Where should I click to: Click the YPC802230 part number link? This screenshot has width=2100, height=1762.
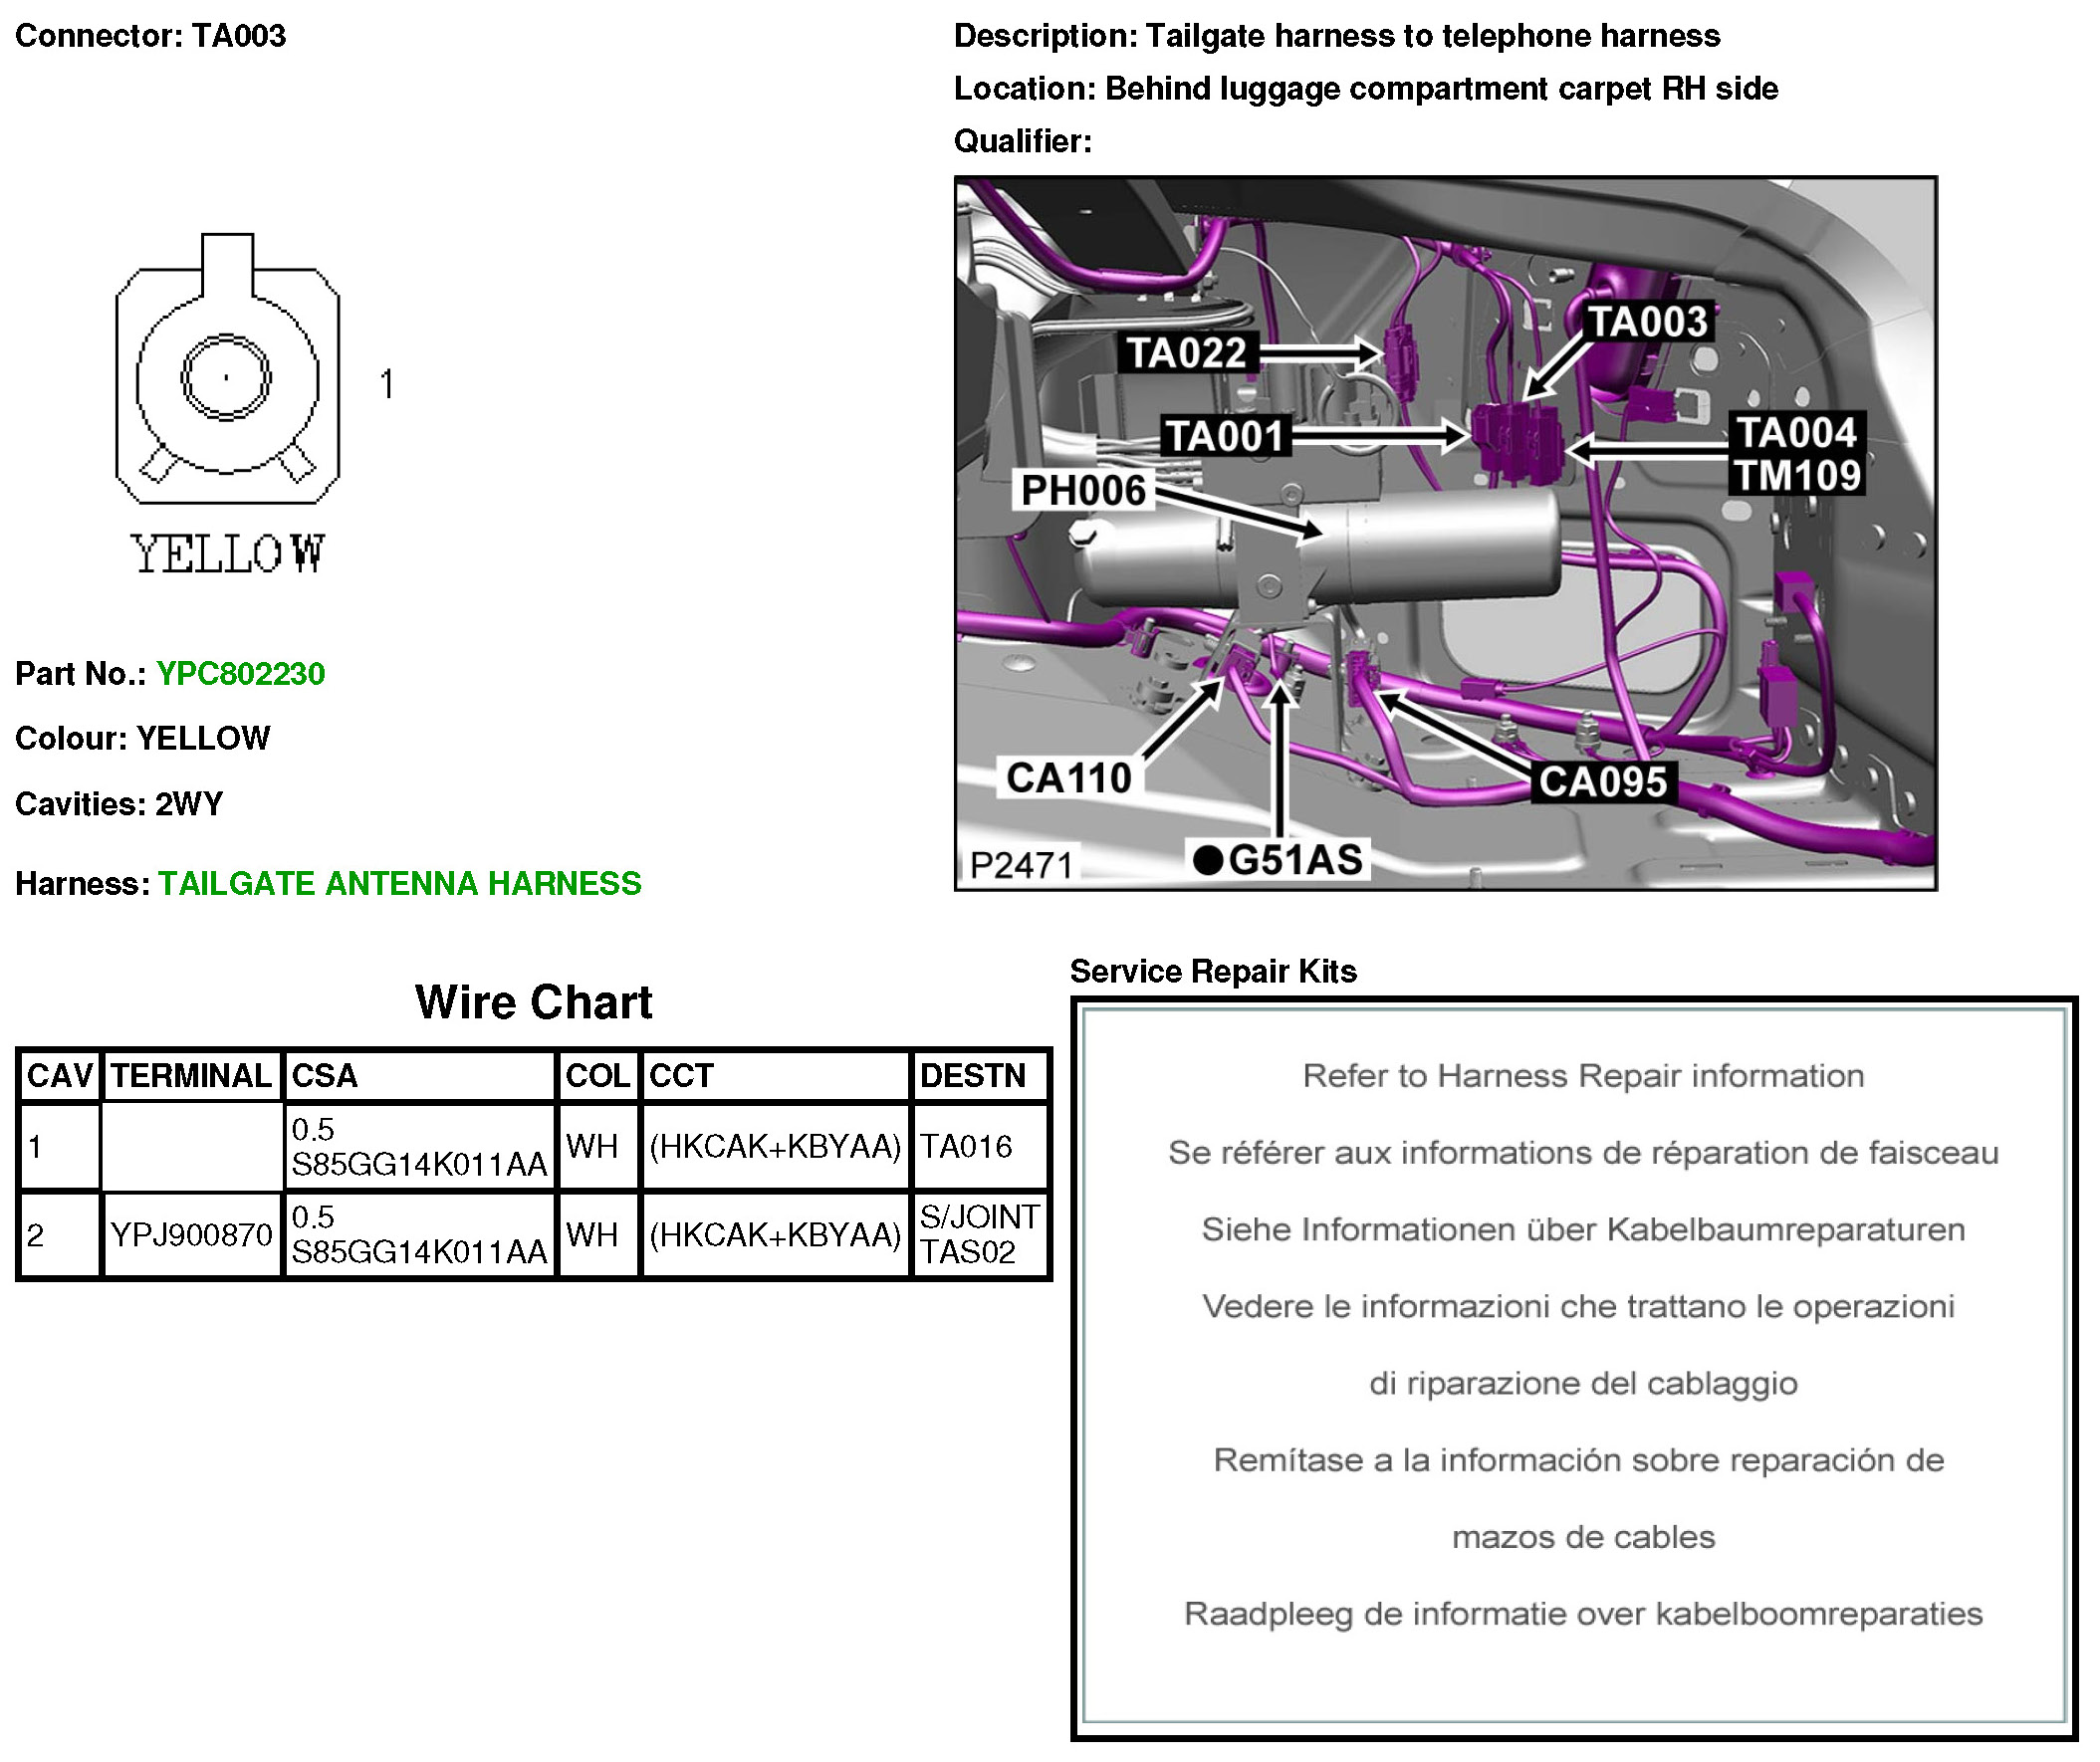click(x=240, y=674)
